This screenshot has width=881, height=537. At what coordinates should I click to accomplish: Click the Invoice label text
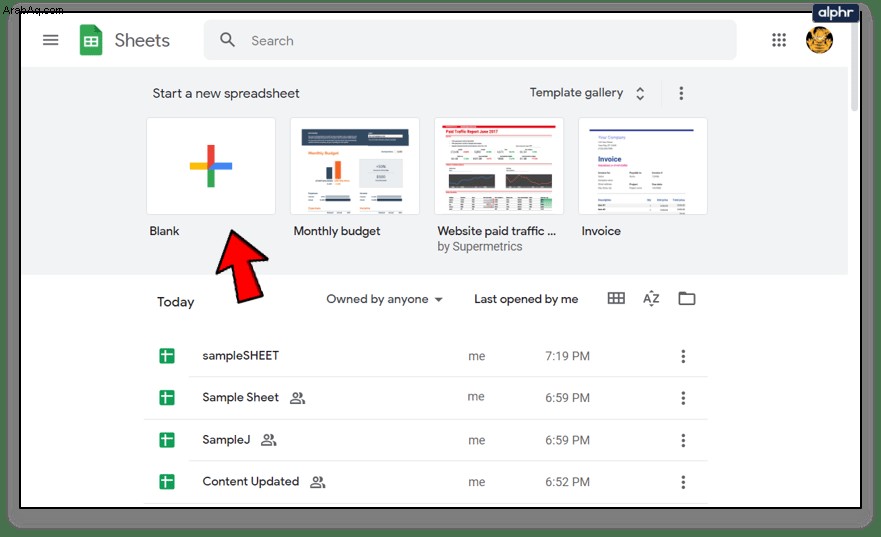601,231
